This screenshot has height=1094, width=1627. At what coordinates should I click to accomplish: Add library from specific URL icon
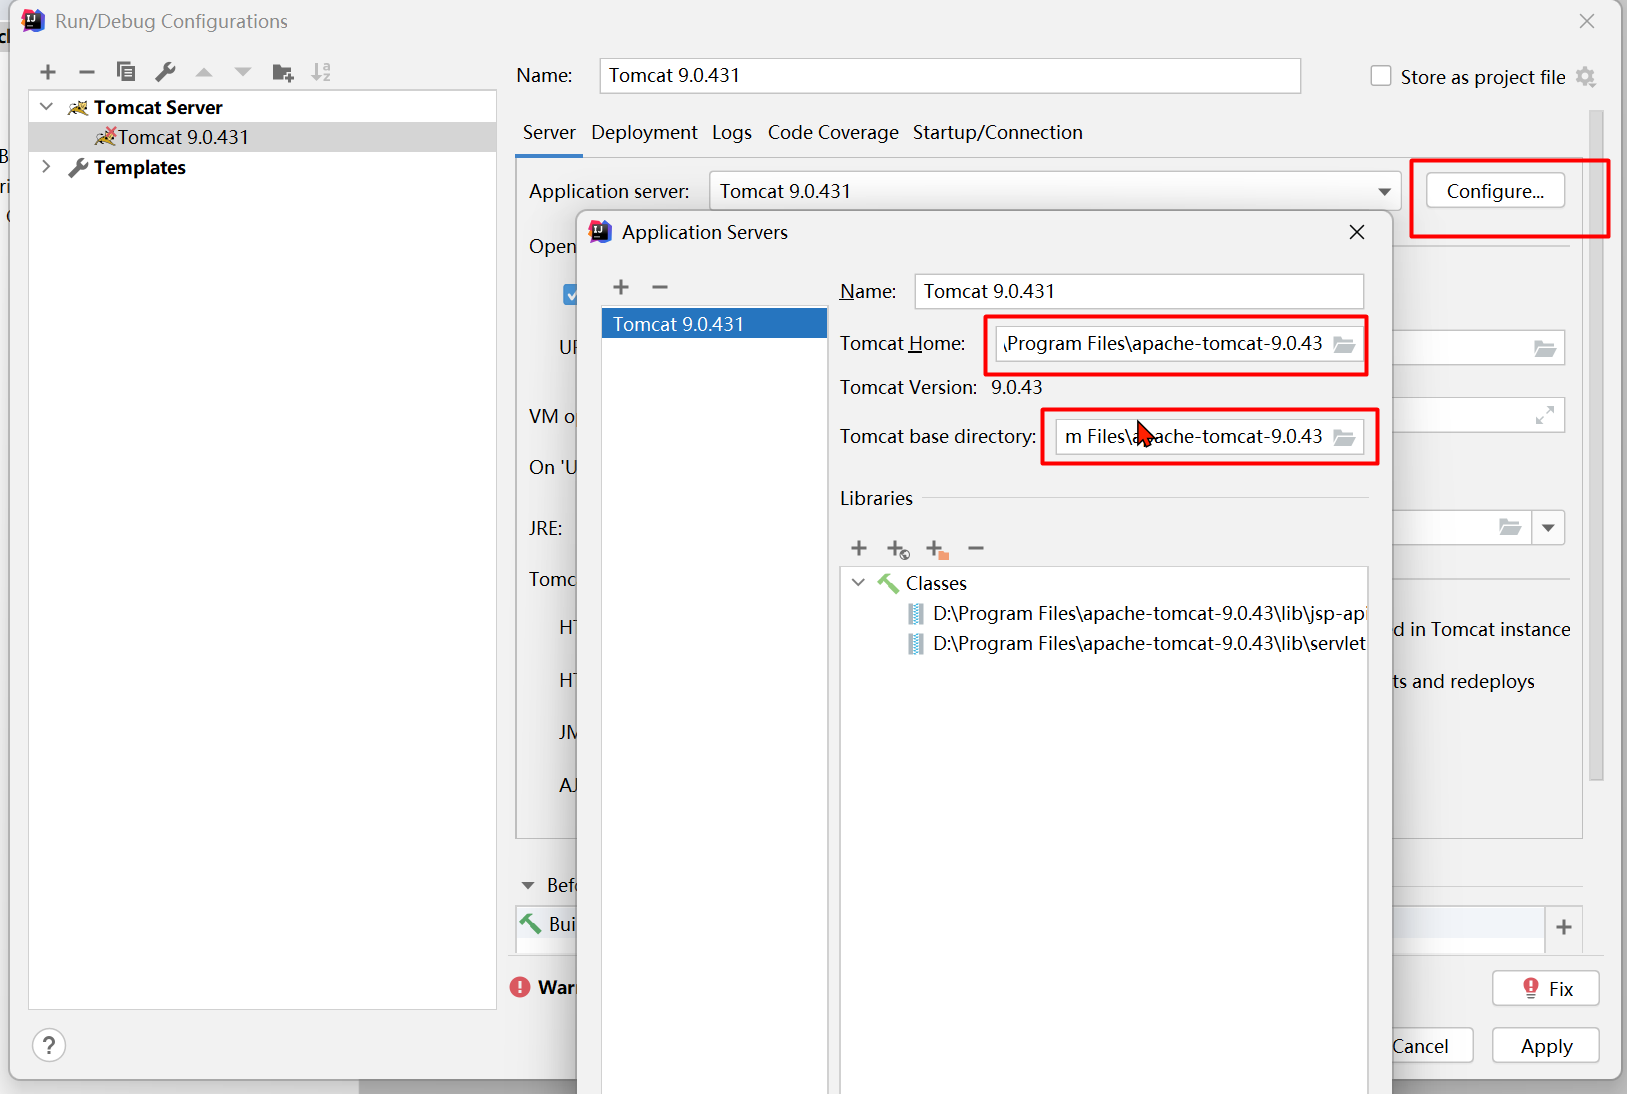click(898, 549)
